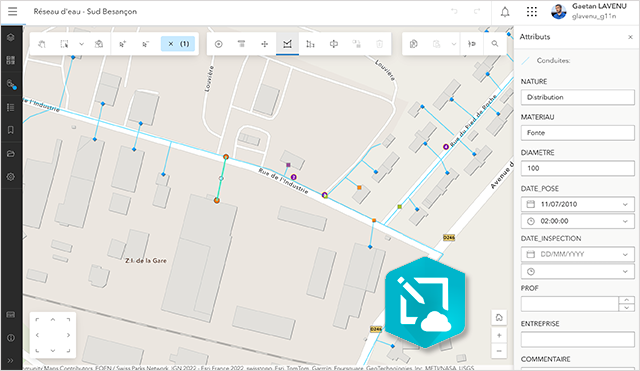Viewport: 640px width, 371px height.
Task: Click the delete trash icon in toolbar
Action: pyautogui.click(x=380, y=44)
